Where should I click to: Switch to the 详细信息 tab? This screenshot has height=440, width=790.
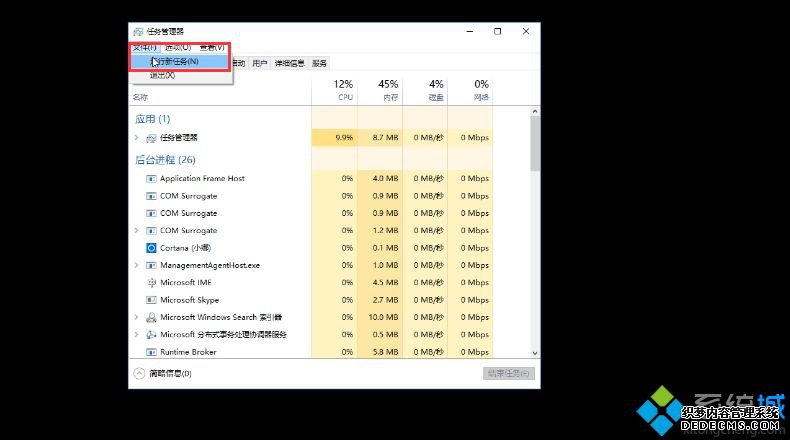coord(290,64)
